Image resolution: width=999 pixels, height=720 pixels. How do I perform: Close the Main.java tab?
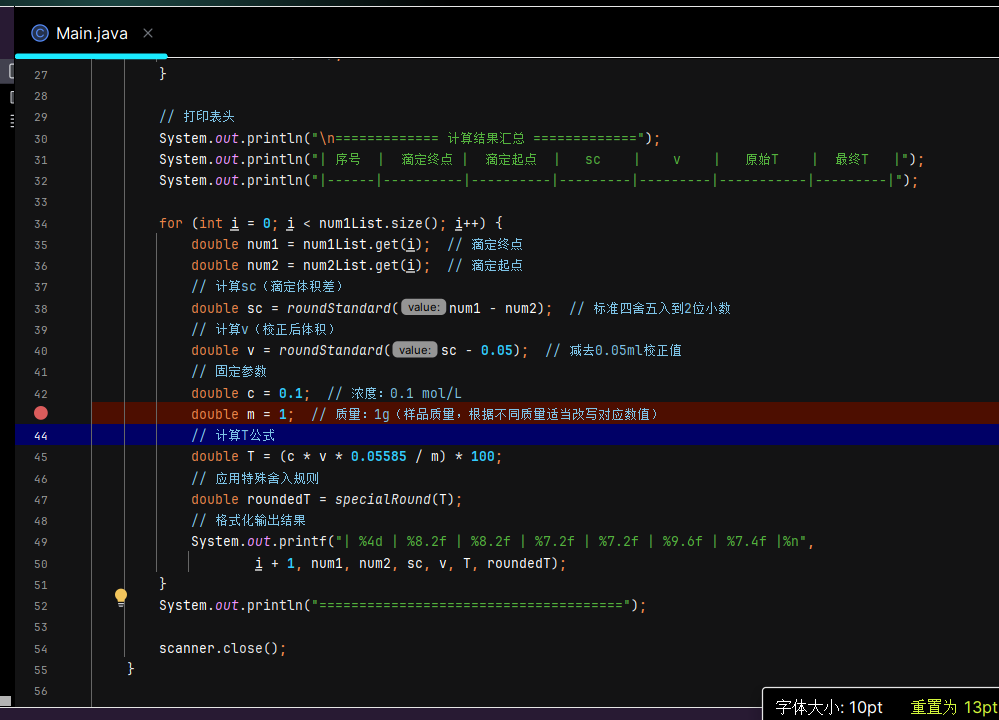point(148,33)
